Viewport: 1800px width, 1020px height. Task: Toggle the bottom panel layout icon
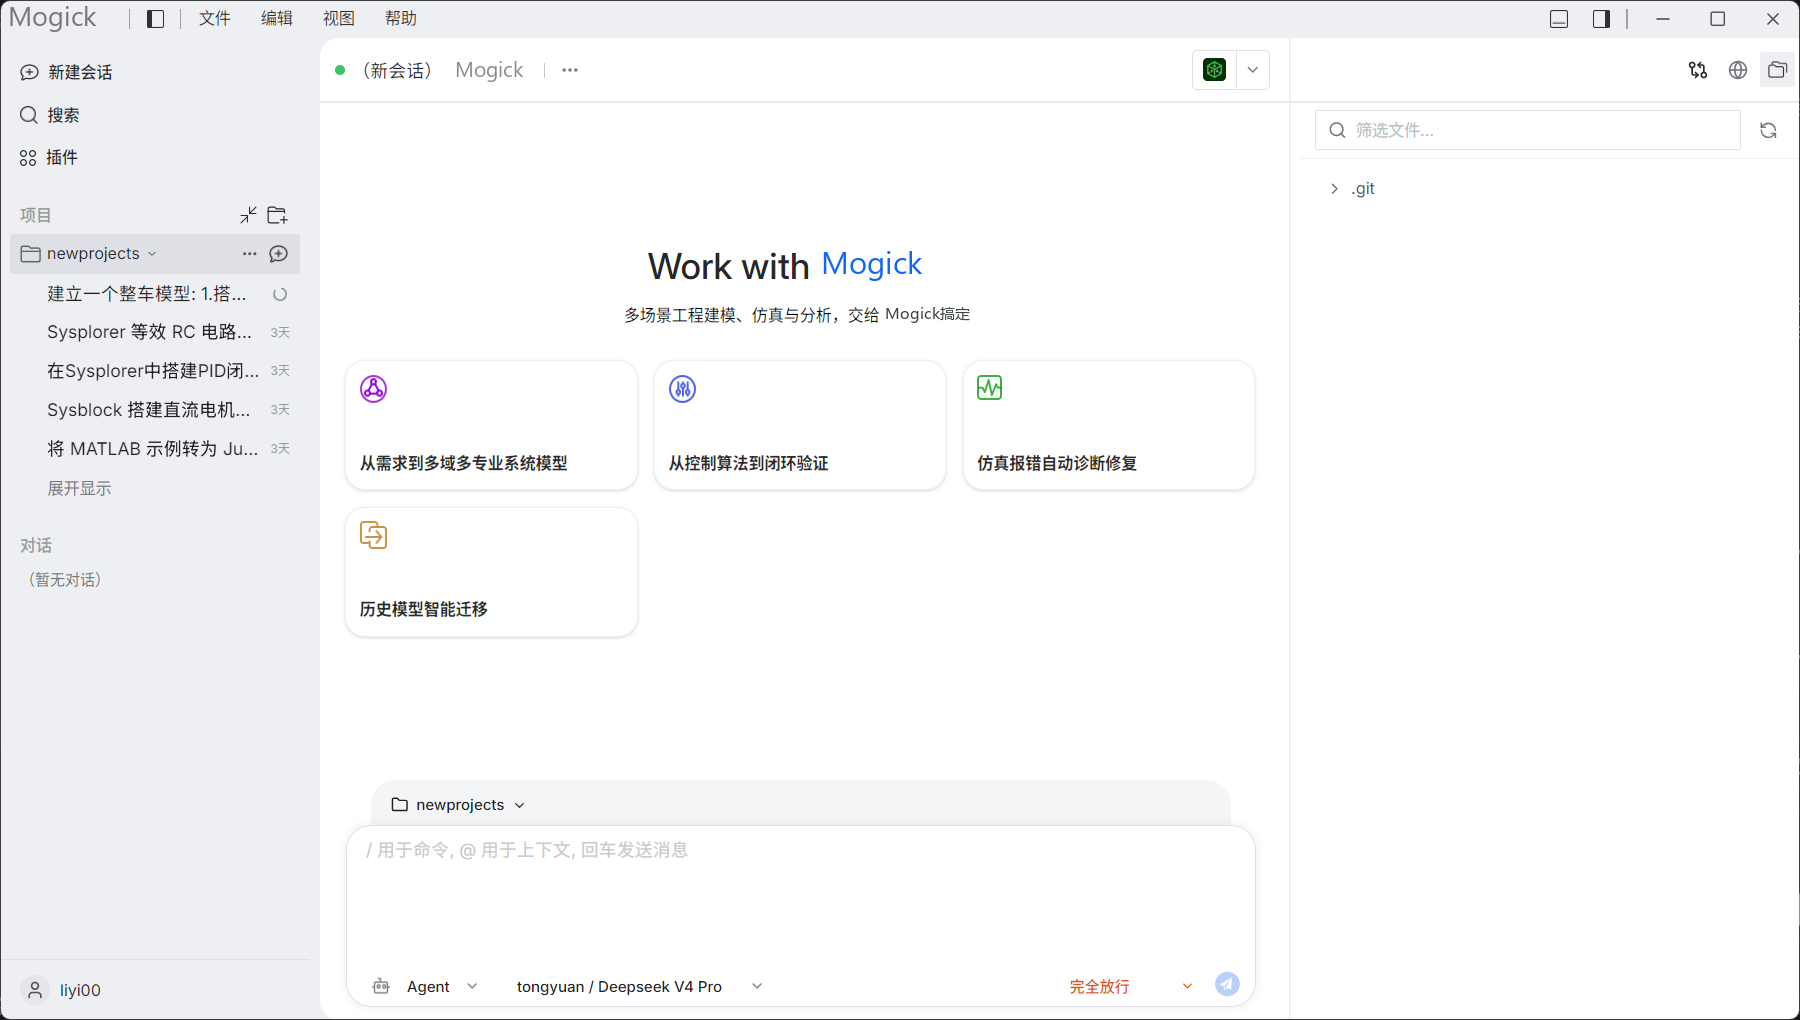(x=1559, y=19)
